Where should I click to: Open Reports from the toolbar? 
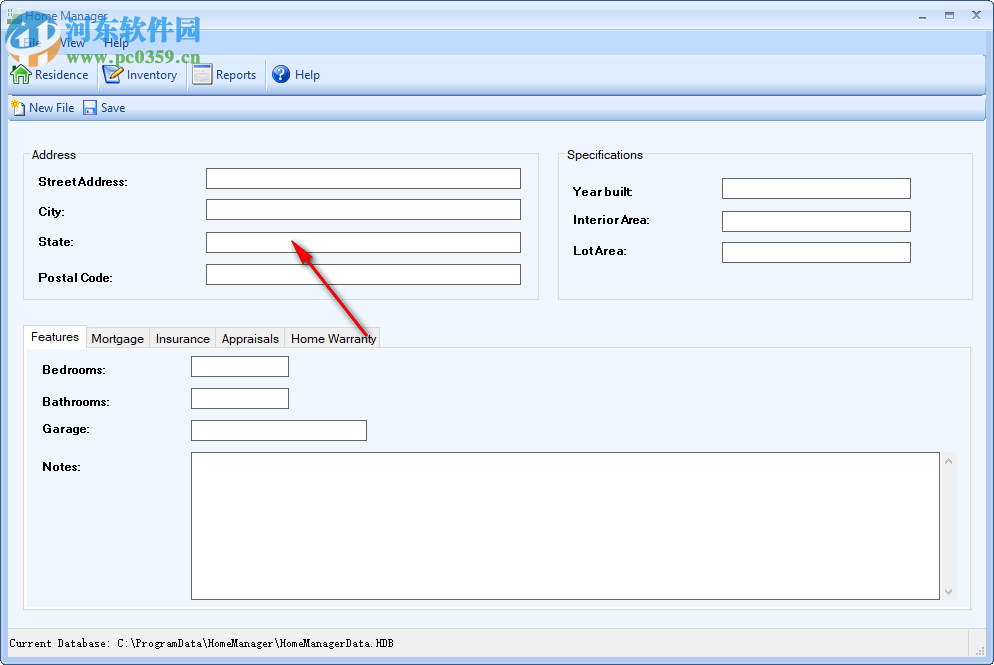(x=202, y=74)
